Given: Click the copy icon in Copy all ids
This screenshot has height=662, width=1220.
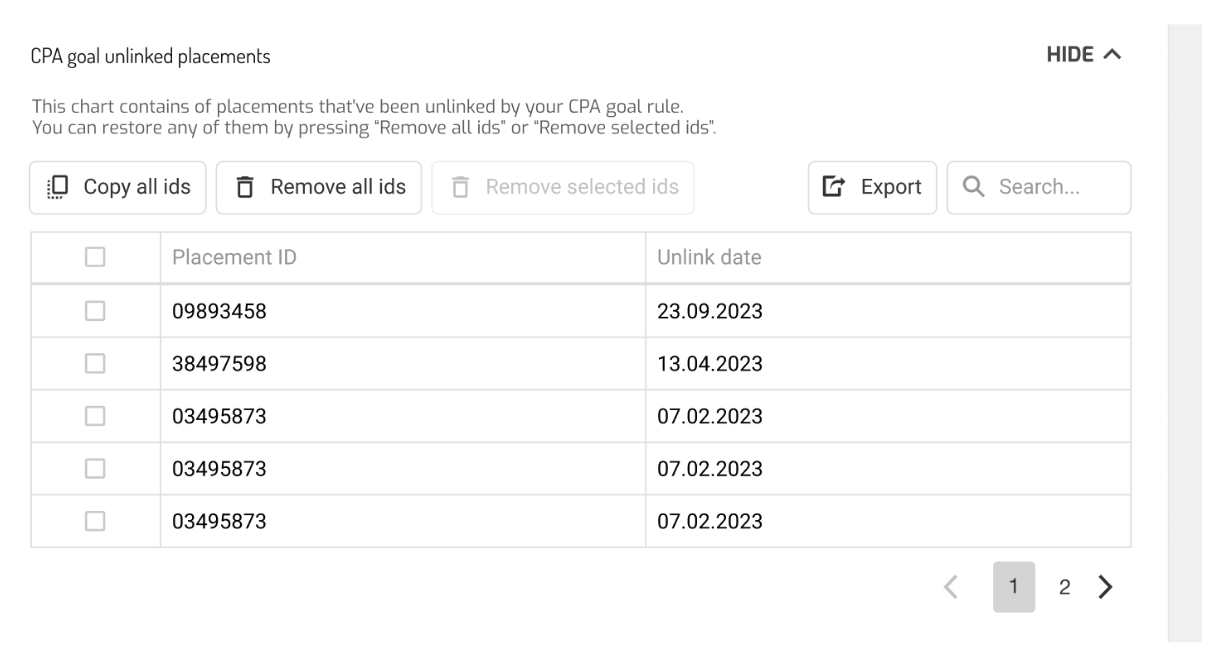Looking at the screenshot, I should pyautogui.click(x=57, y=187).
